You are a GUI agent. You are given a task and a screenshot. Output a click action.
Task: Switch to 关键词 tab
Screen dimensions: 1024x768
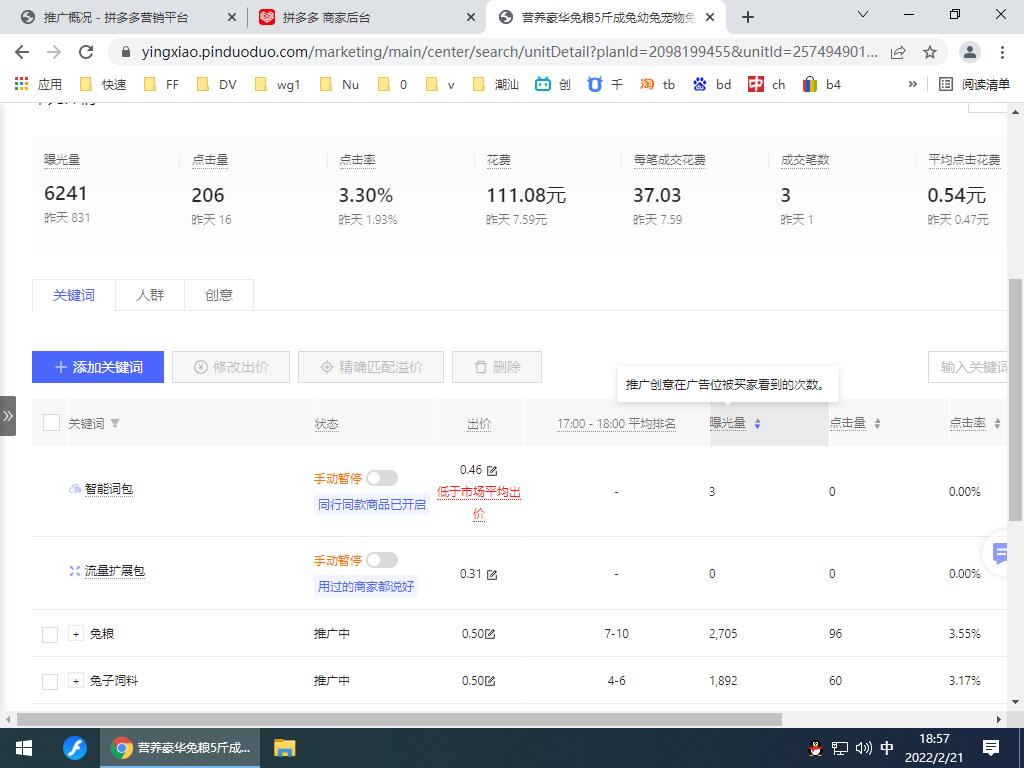(x=74, y=295)
